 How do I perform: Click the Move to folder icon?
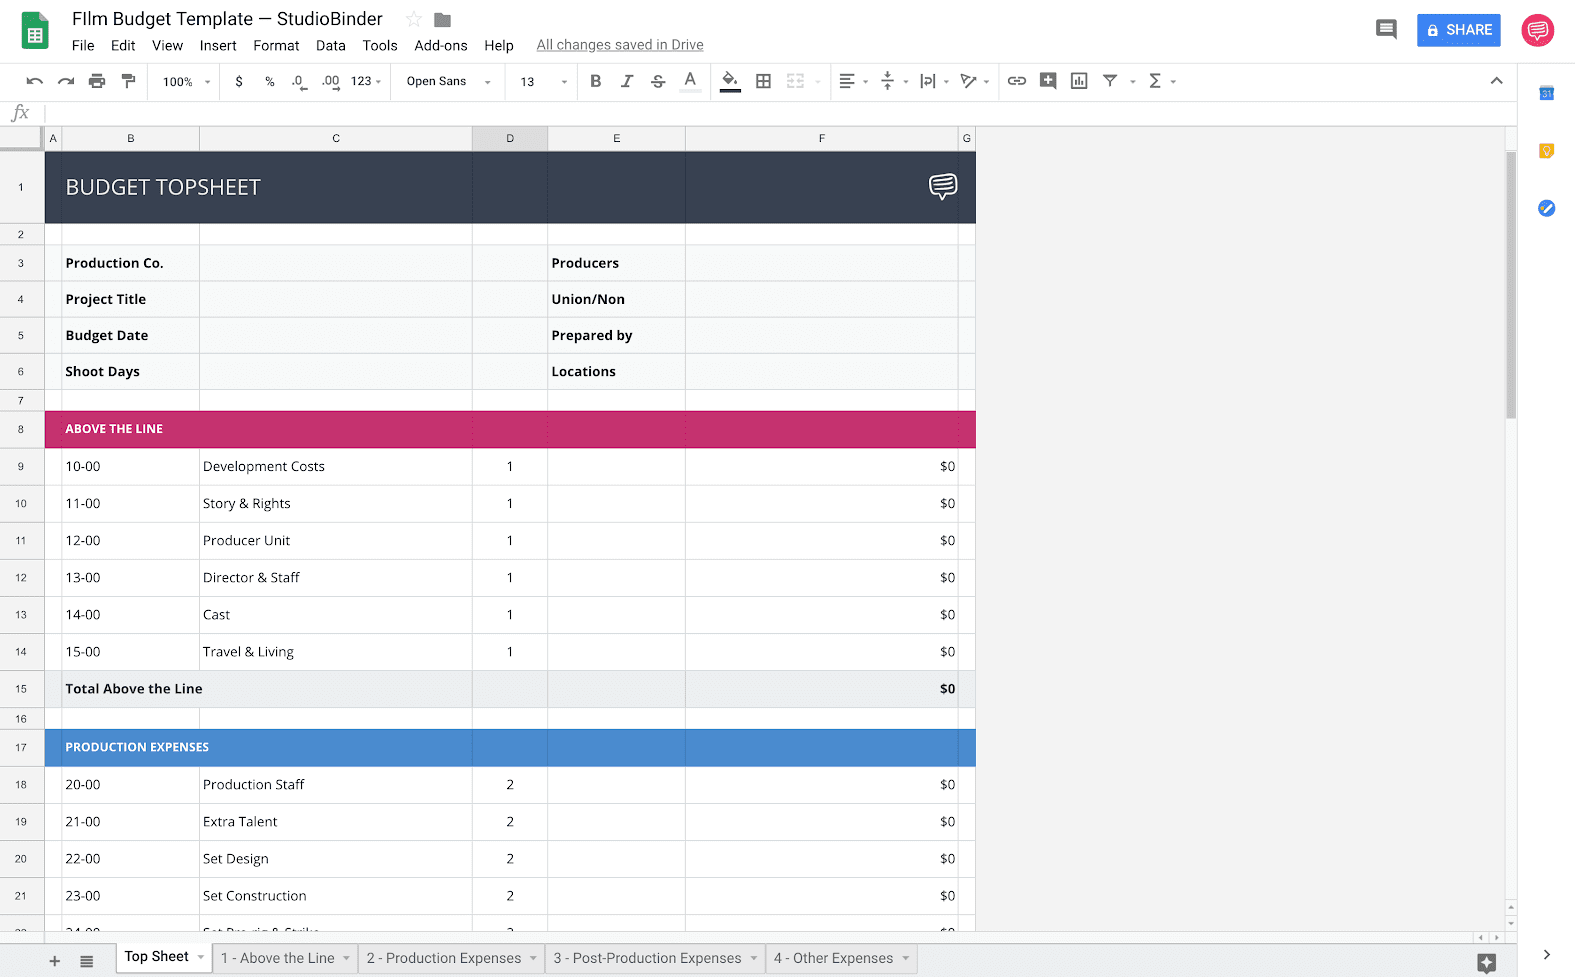pyautogui.click(x=443, y=19)
